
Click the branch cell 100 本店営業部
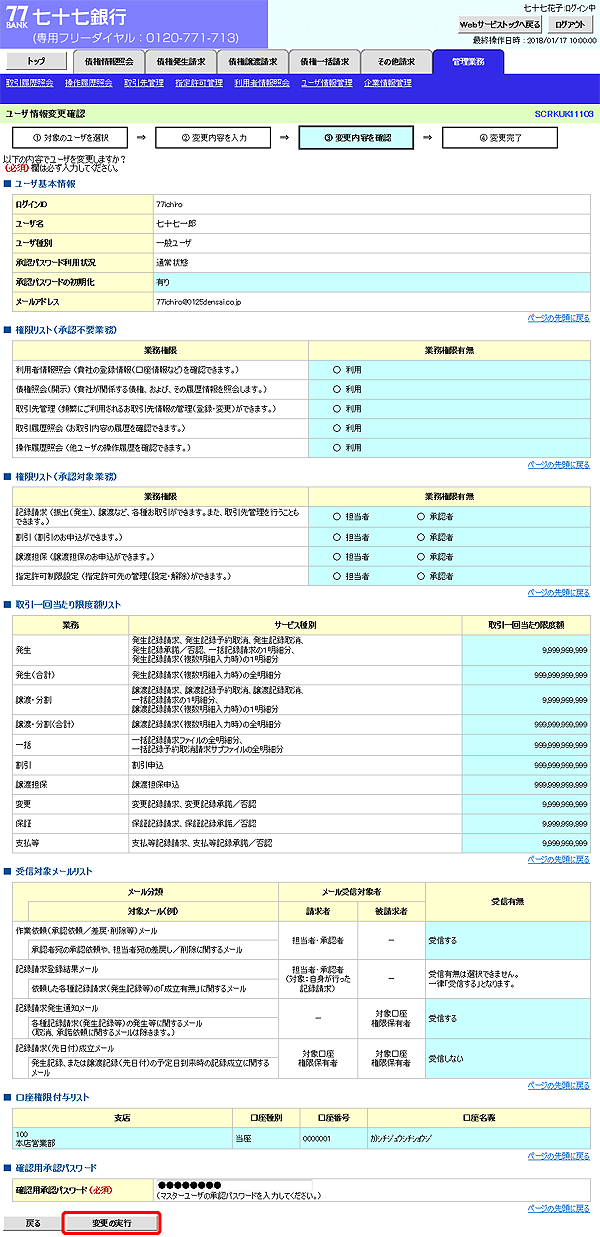coord(121,1138)
